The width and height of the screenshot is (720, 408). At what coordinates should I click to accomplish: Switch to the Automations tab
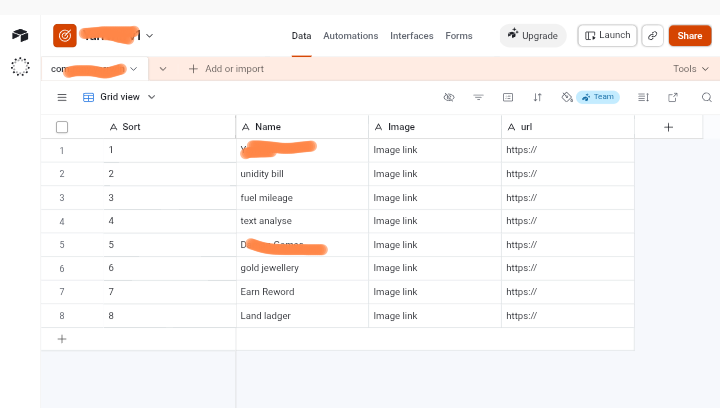coord(350,36)
